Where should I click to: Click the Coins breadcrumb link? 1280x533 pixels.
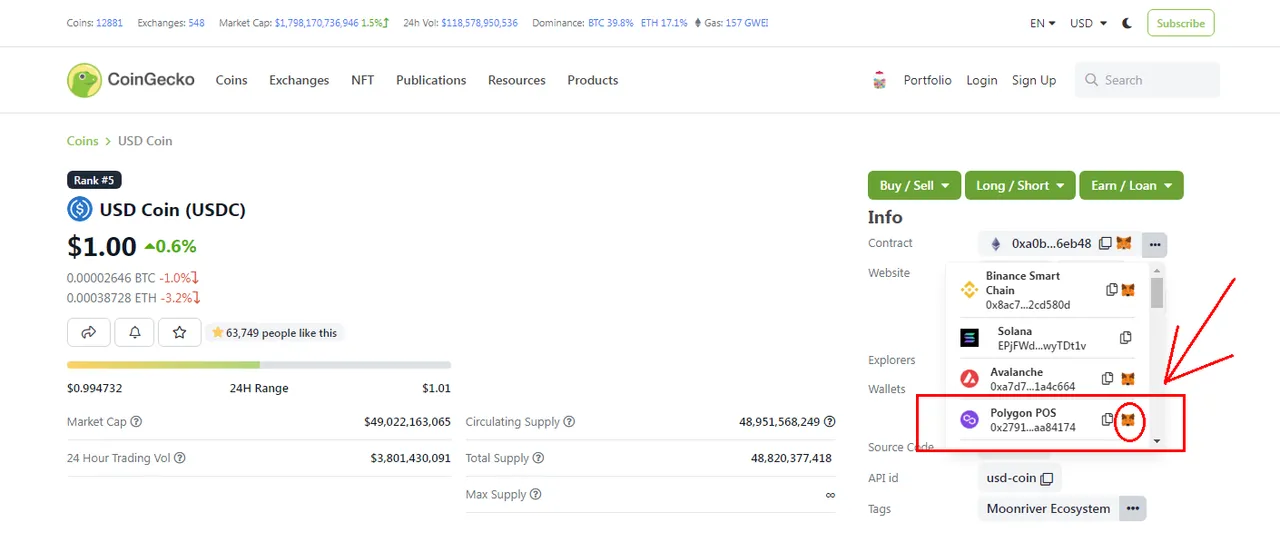click(x=83, y=141)
